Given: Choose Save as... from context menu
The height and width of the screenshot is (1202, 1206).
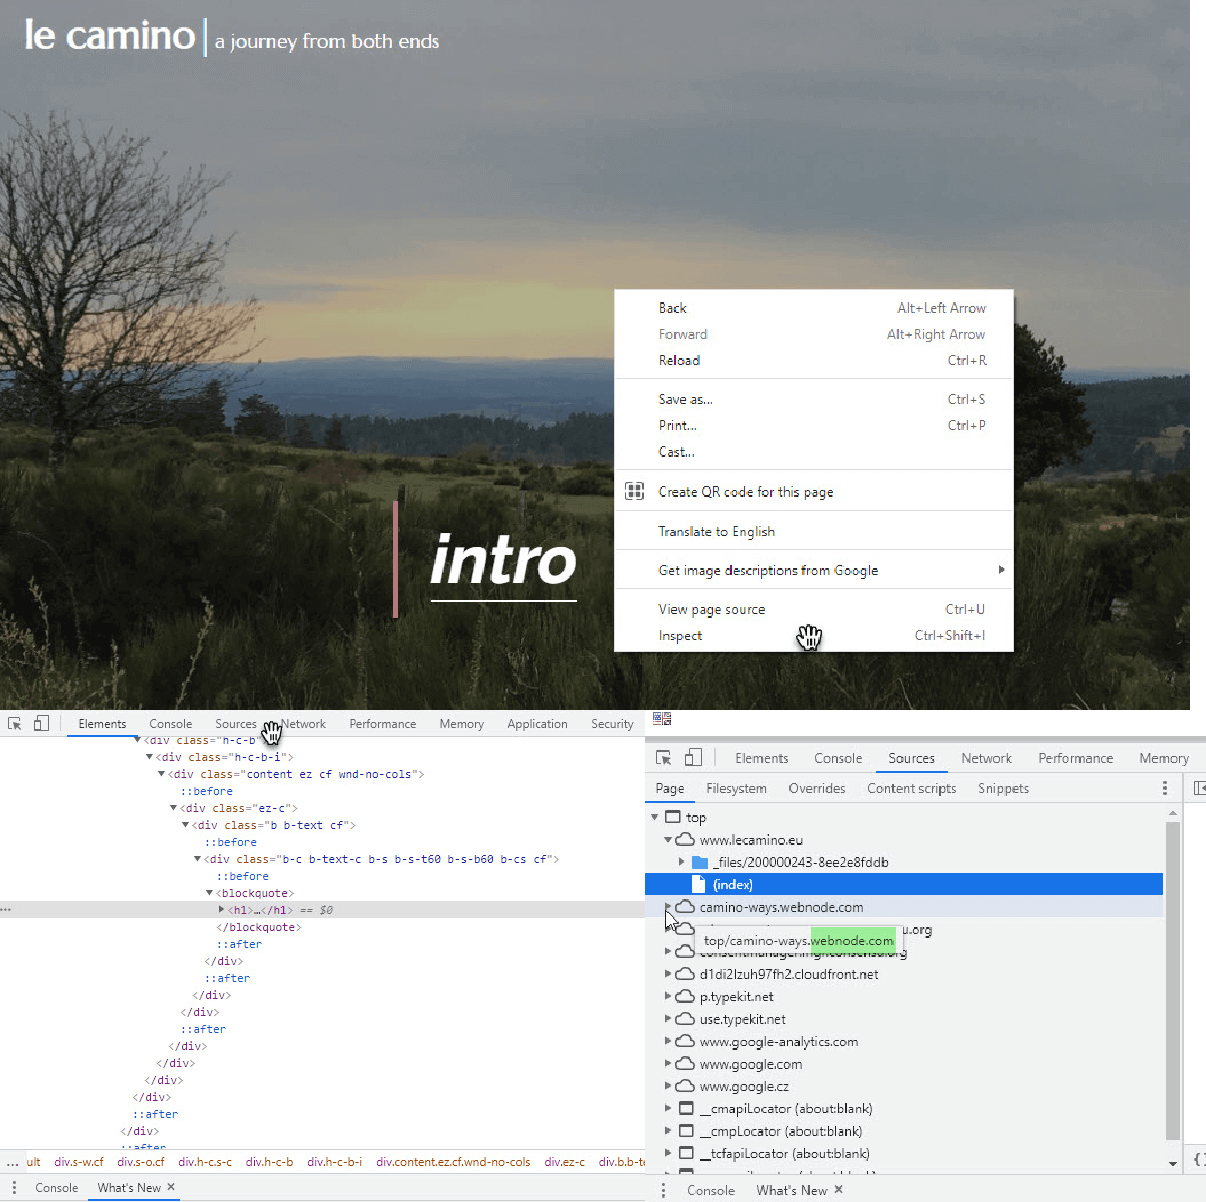Looking at the screenshot, I should tap(814, 399).
